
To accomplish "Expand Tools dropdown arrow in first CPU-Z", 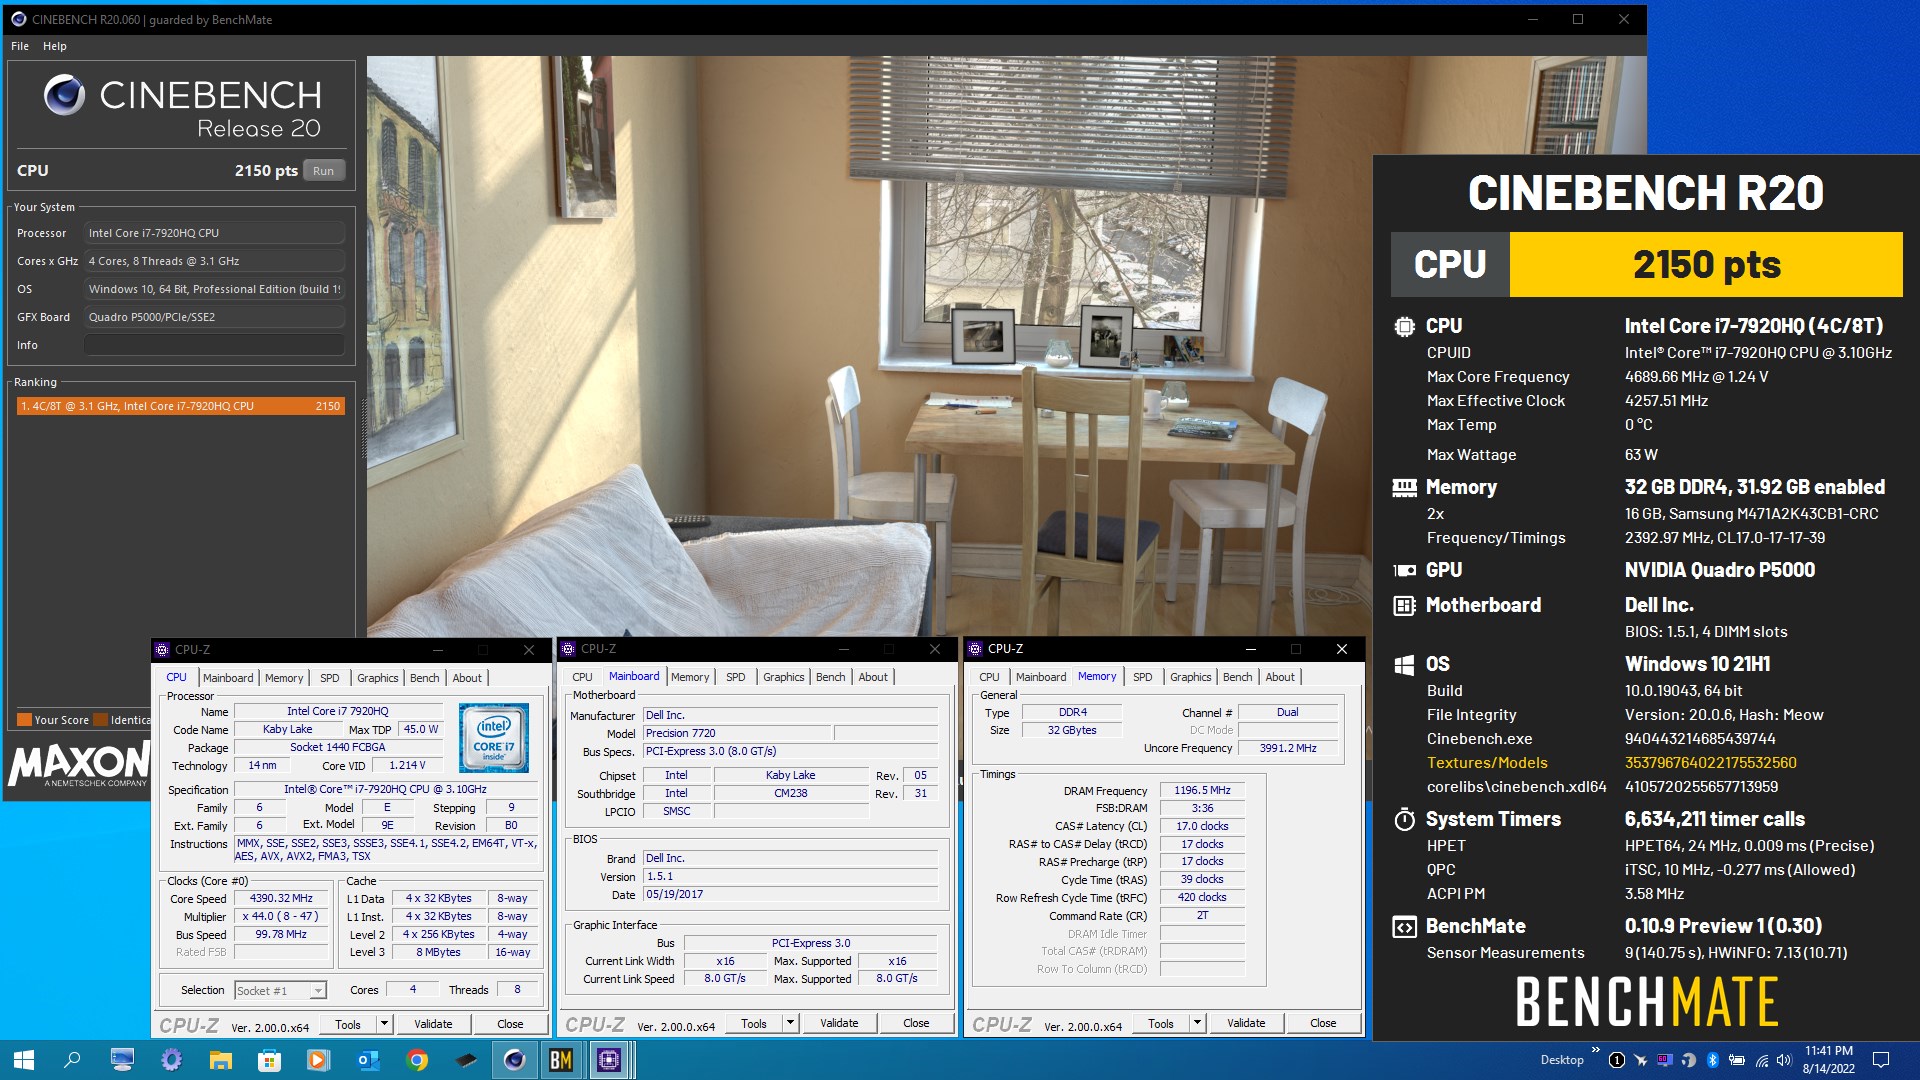I will (x=384, y=1024).
